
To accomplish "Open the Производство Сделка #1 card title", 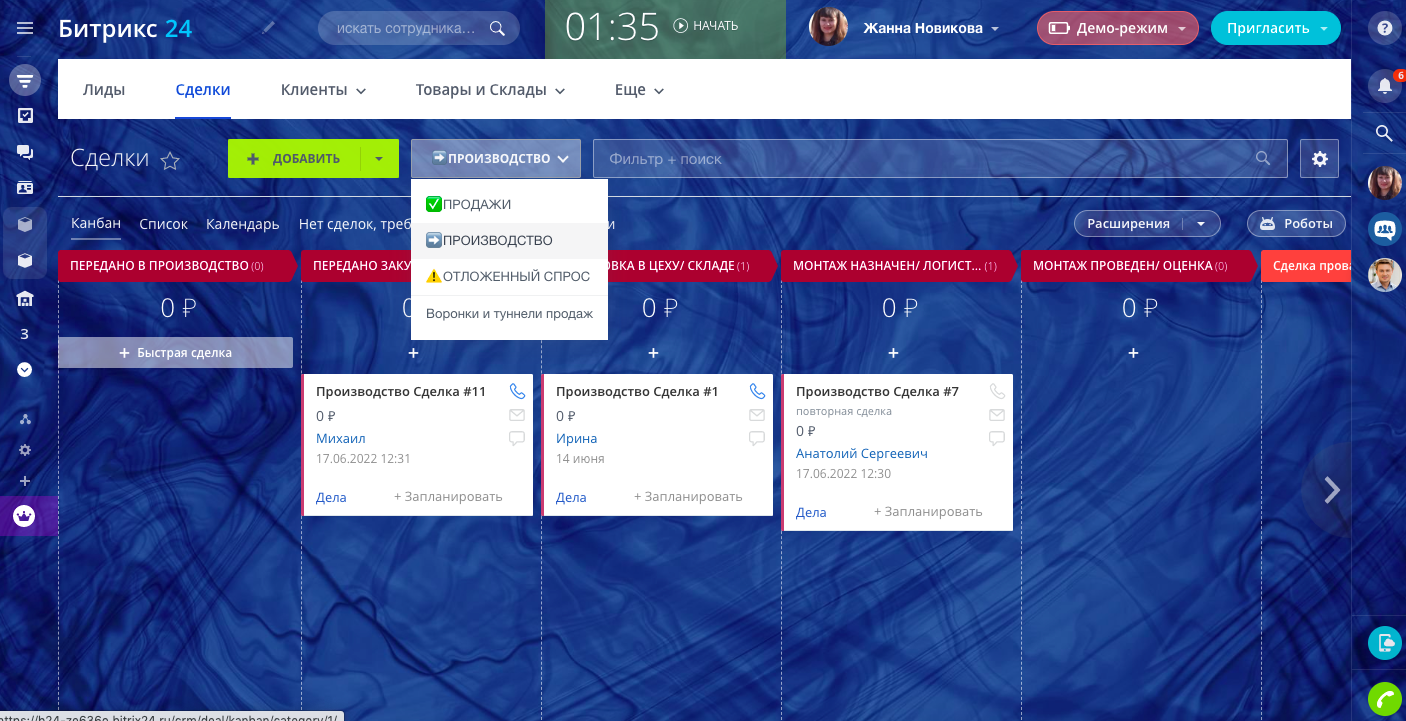I will coord(637,392).
